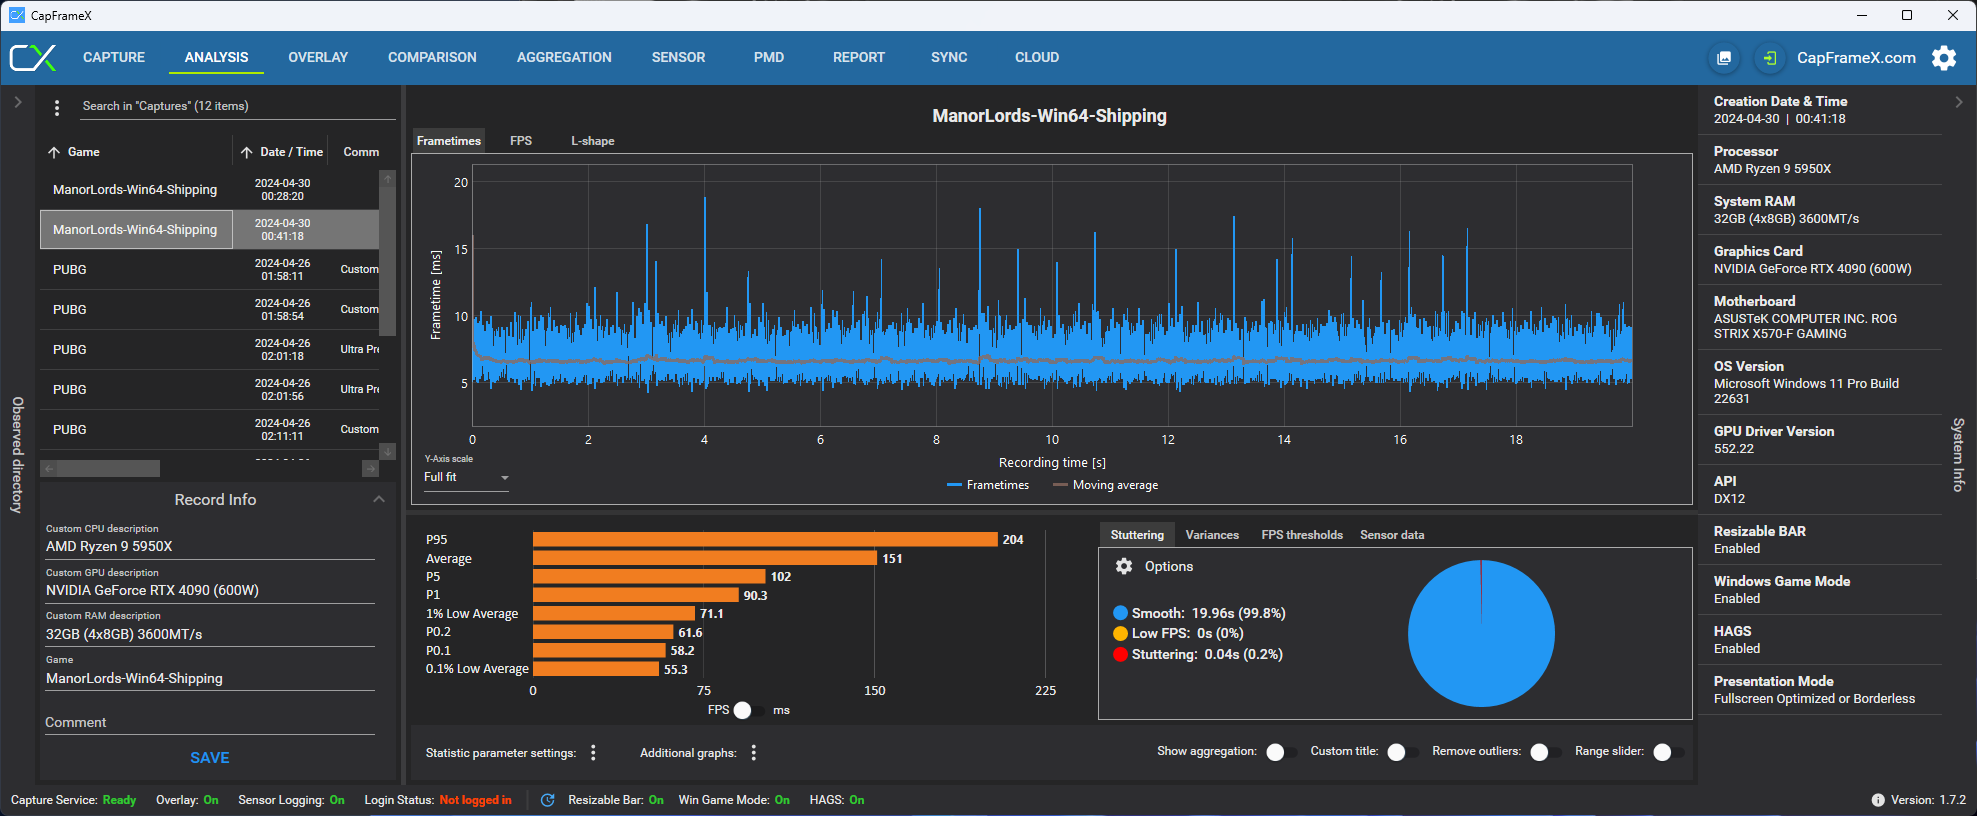Click the red Stuttering legend swatch
This screenshot has height=816, width=1977.
pos(1120,654)
